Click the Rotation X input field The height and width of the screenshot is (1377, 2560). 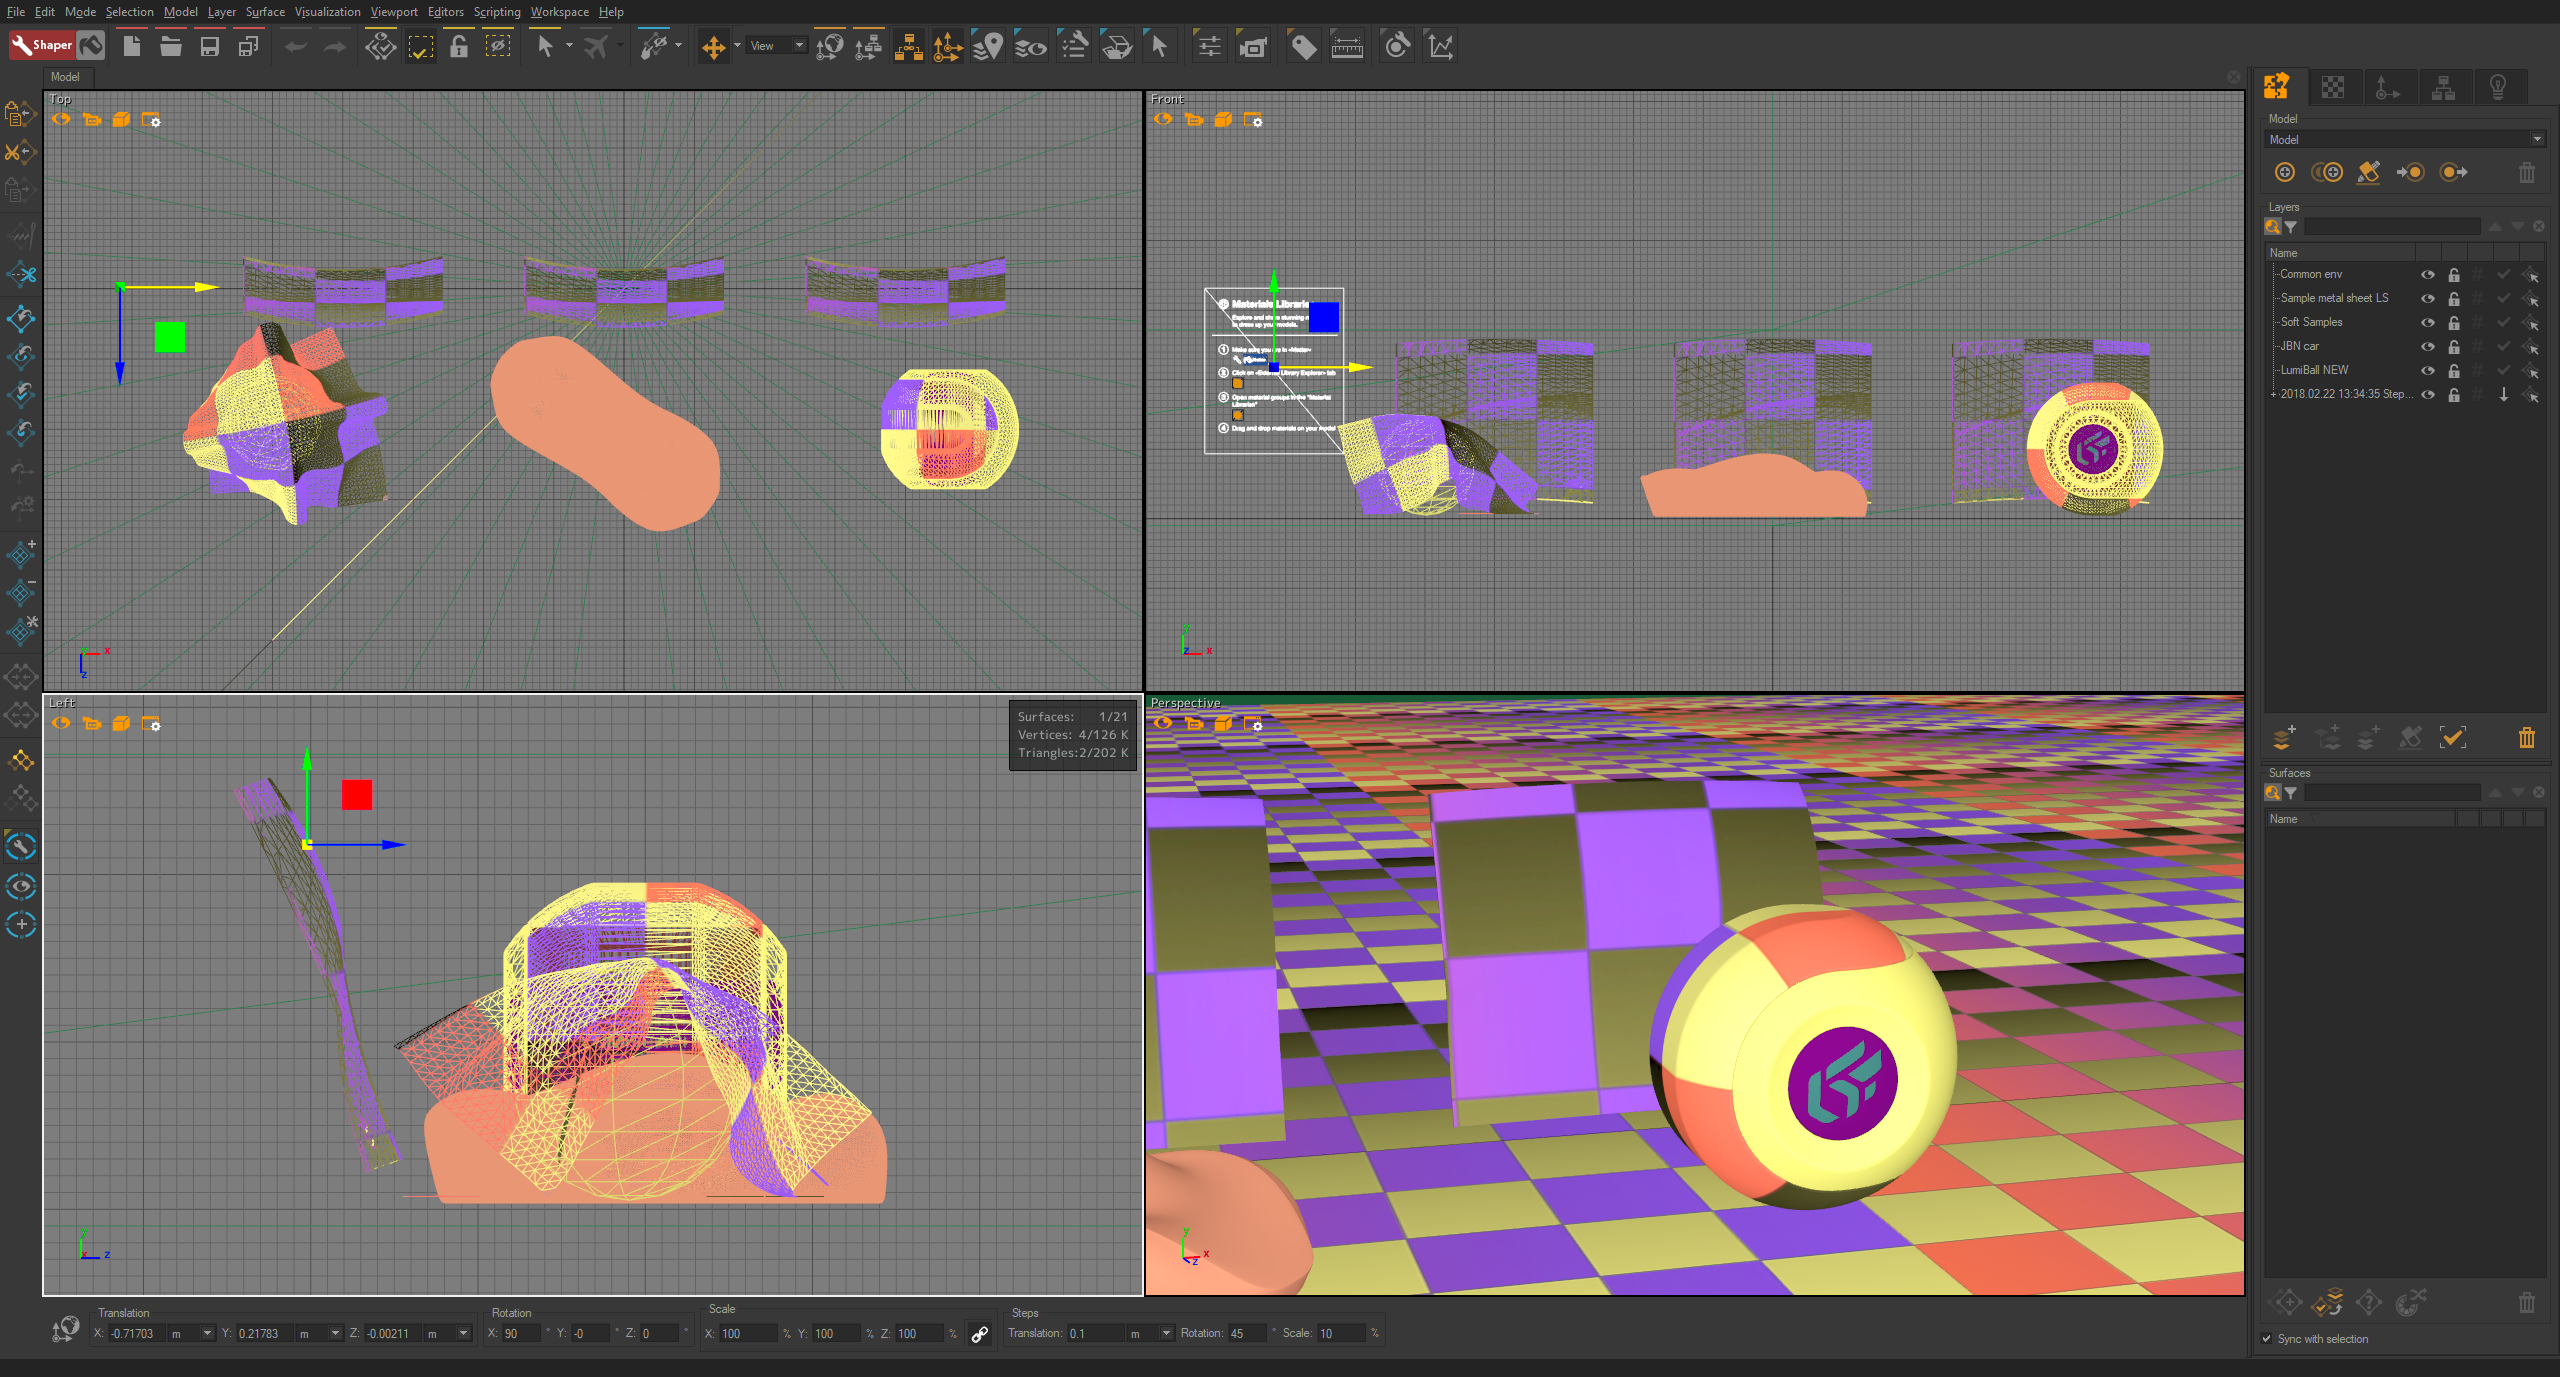[519, 1334]
